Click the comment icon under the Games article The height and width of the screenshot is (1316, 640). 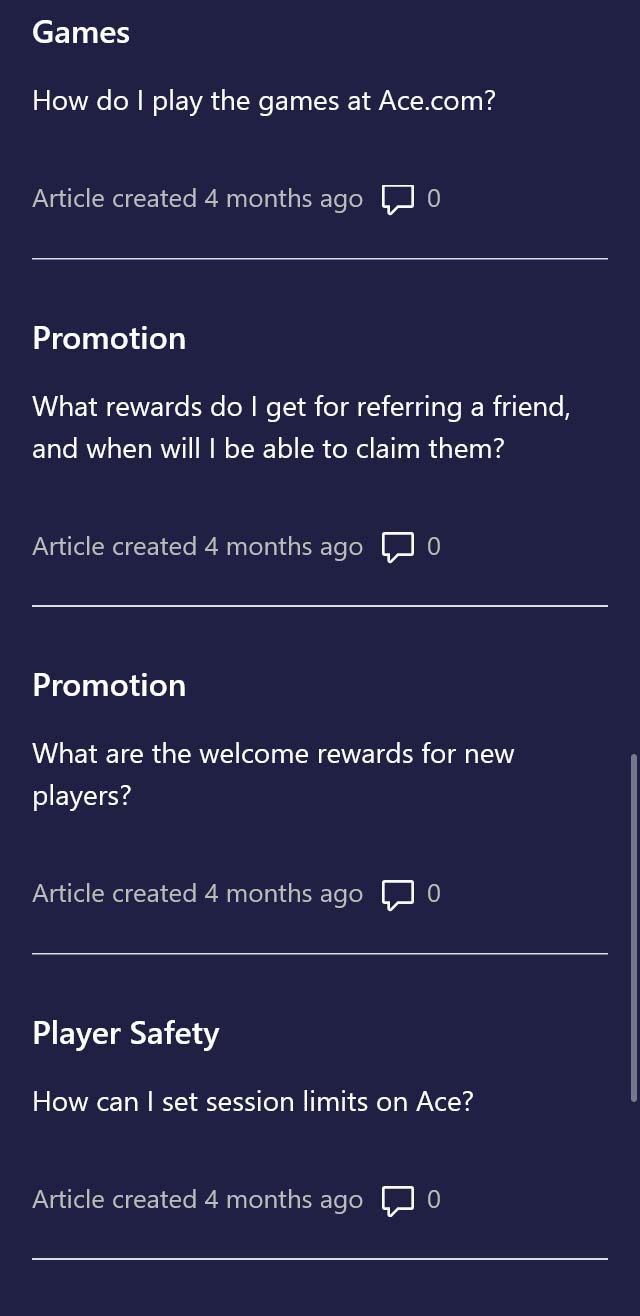[x=397, y=200]
